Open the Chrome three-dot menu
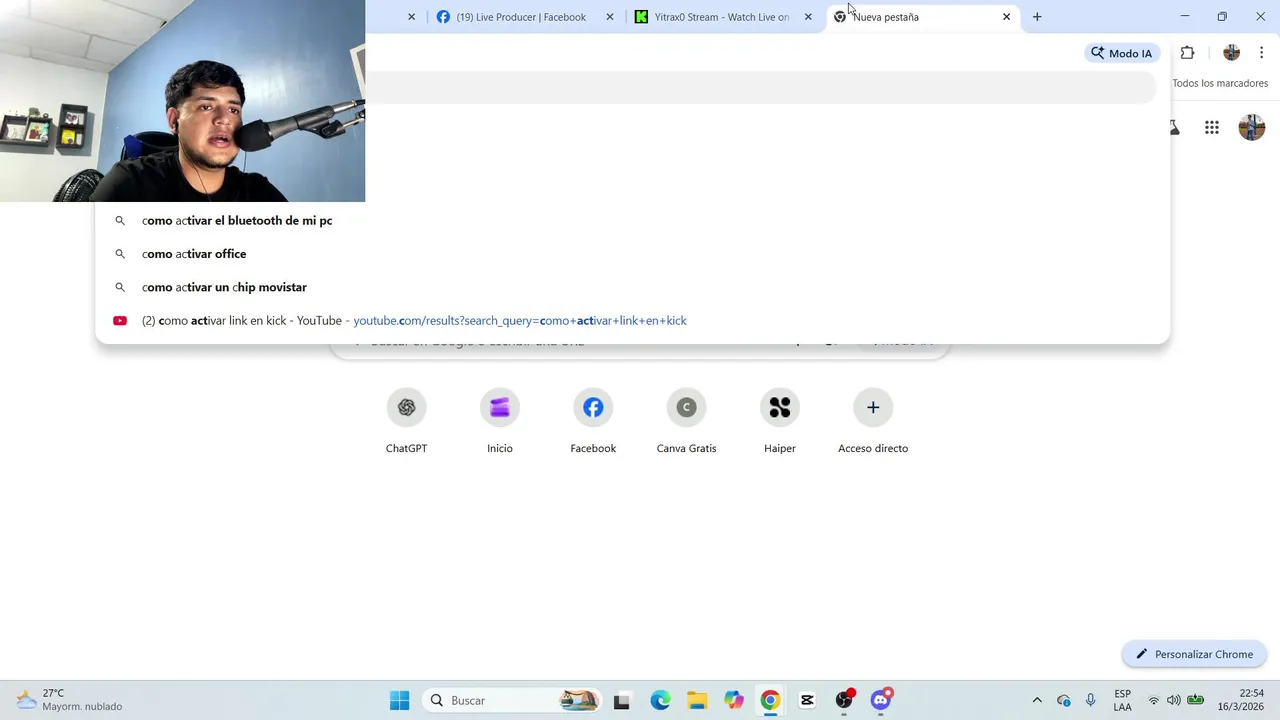 click(x=1262, y=53)
